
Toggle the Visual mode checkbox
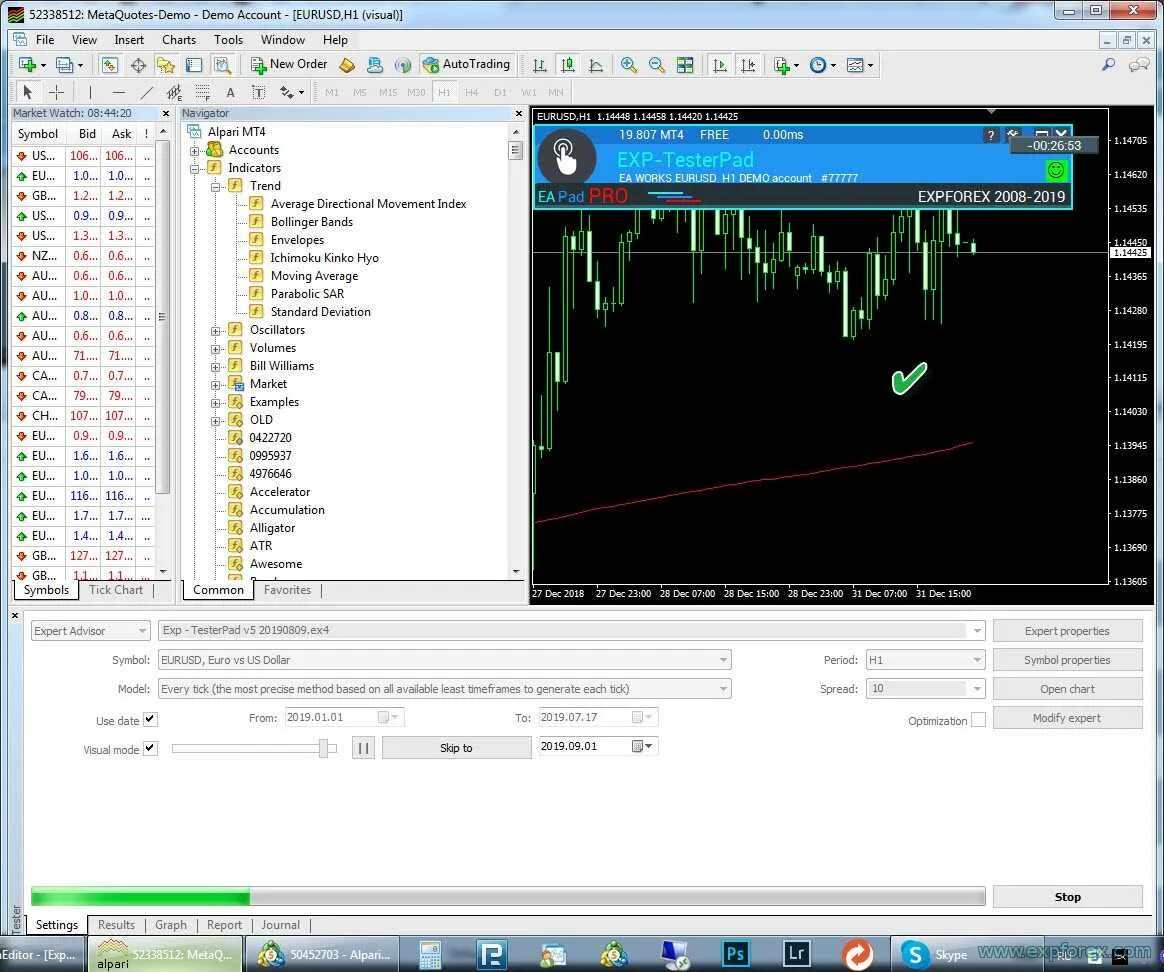pos(150,748)
